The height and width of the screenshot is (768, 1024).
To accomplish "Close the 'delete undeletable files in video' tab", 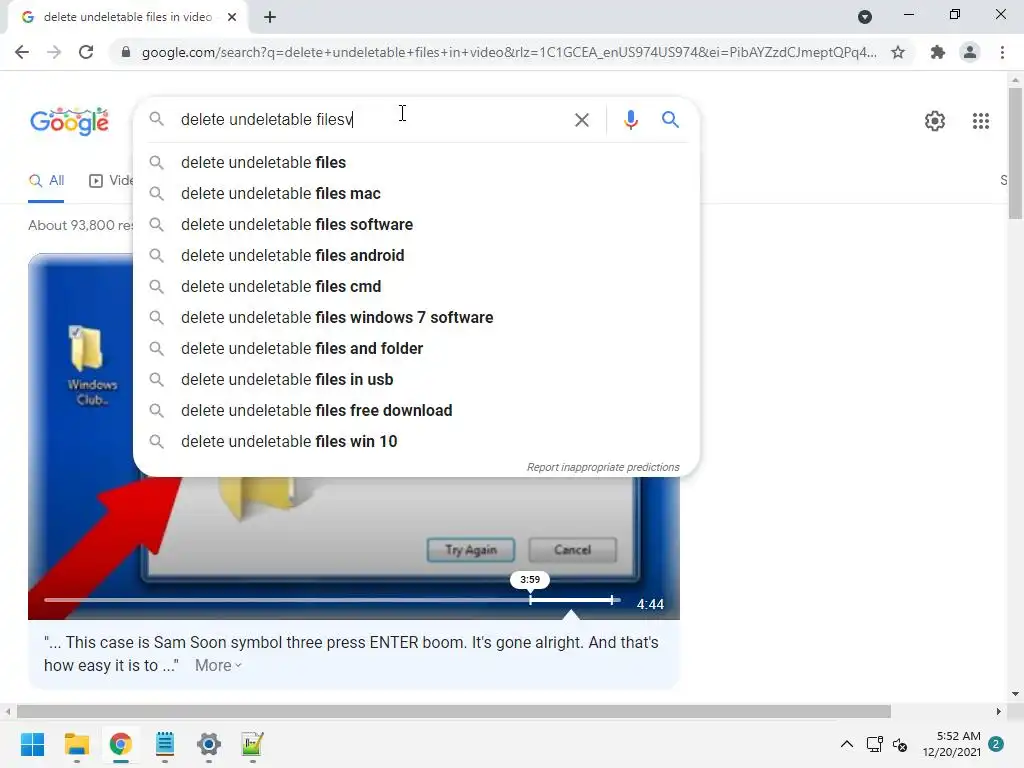I will pos(232,17).
